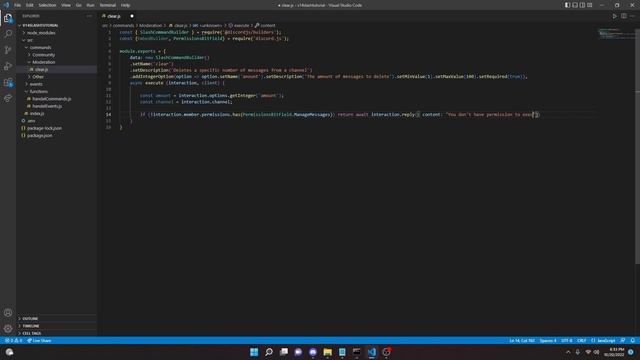Open the Accounts menu icon
The width and height of the screenshot is (640, 360).
(8, 313)
